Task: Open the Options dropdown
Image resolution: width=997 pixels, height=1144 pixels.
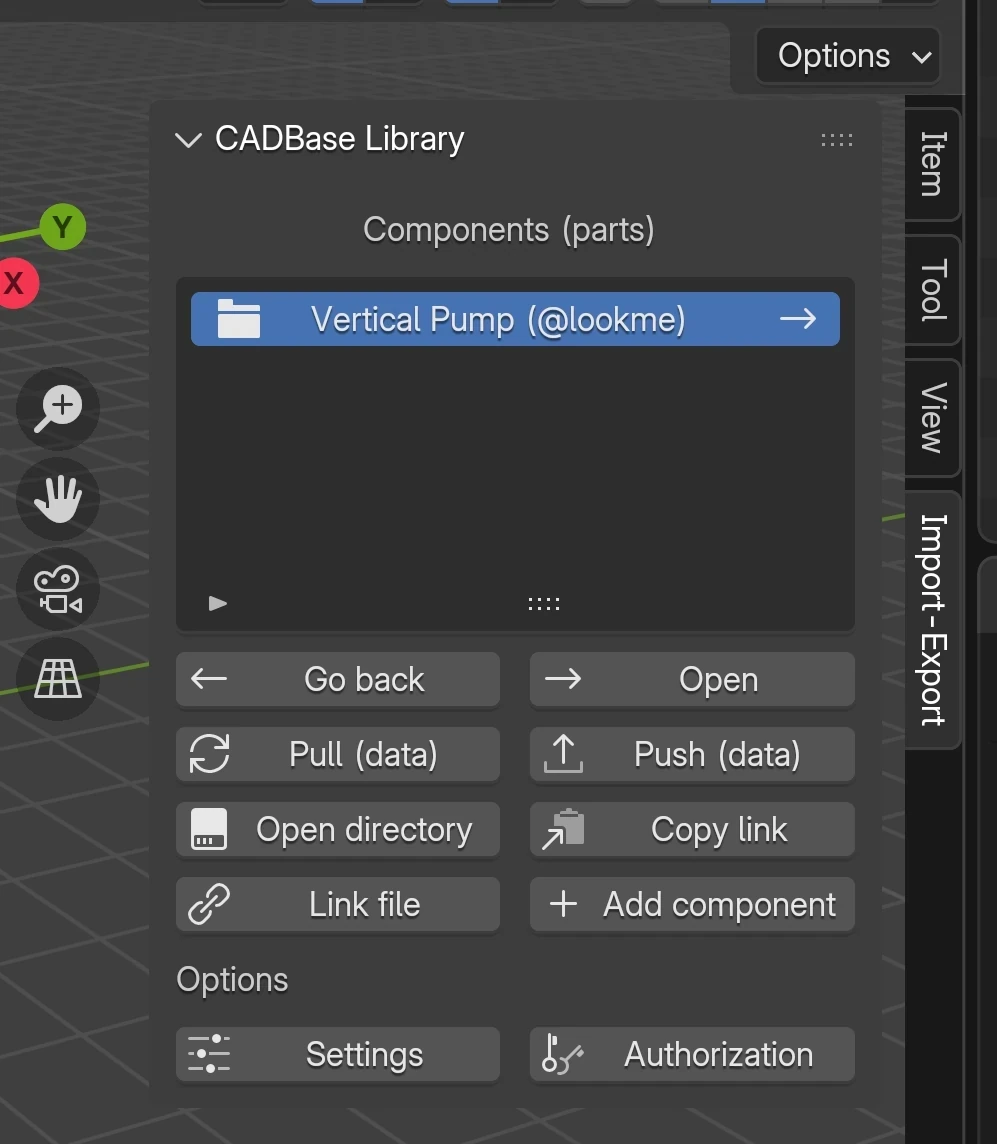Action: point(847,55)
